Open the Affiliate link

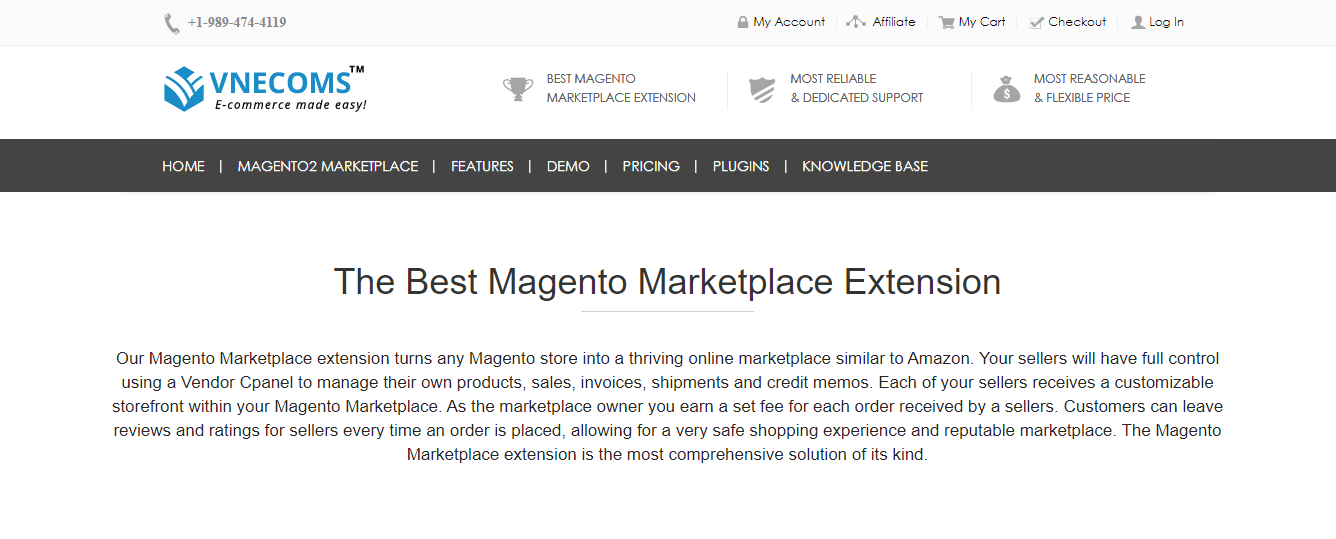(894, 22)
